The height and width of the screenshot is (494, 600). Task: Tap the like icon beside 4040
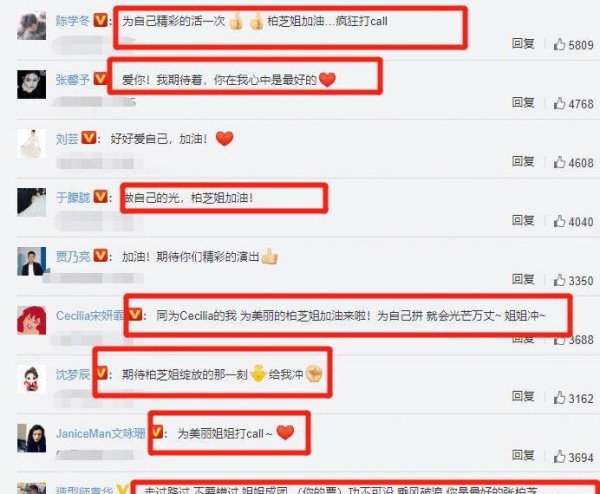[559, 222]
